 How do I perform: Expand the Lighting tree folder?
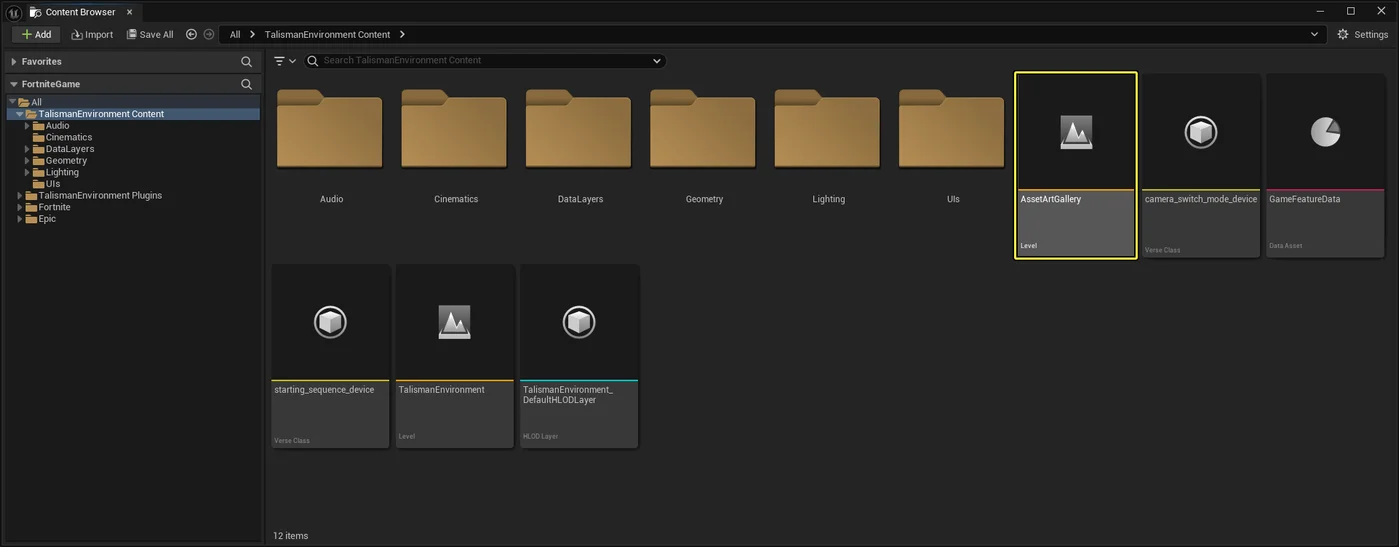pos(28,172)
